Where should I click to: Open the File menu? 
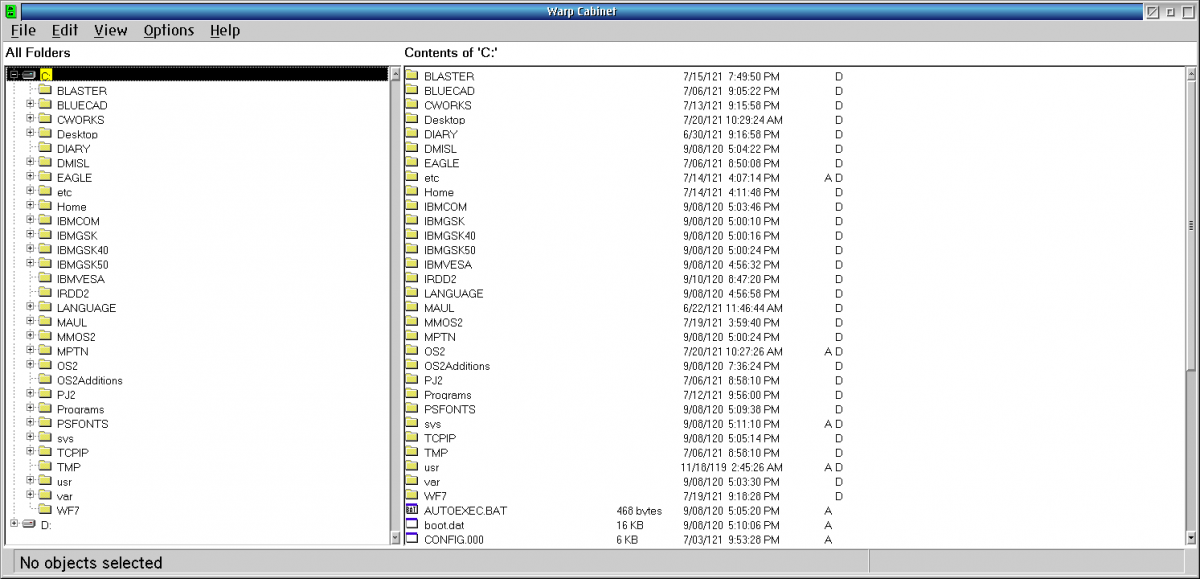tap(22, 30)
